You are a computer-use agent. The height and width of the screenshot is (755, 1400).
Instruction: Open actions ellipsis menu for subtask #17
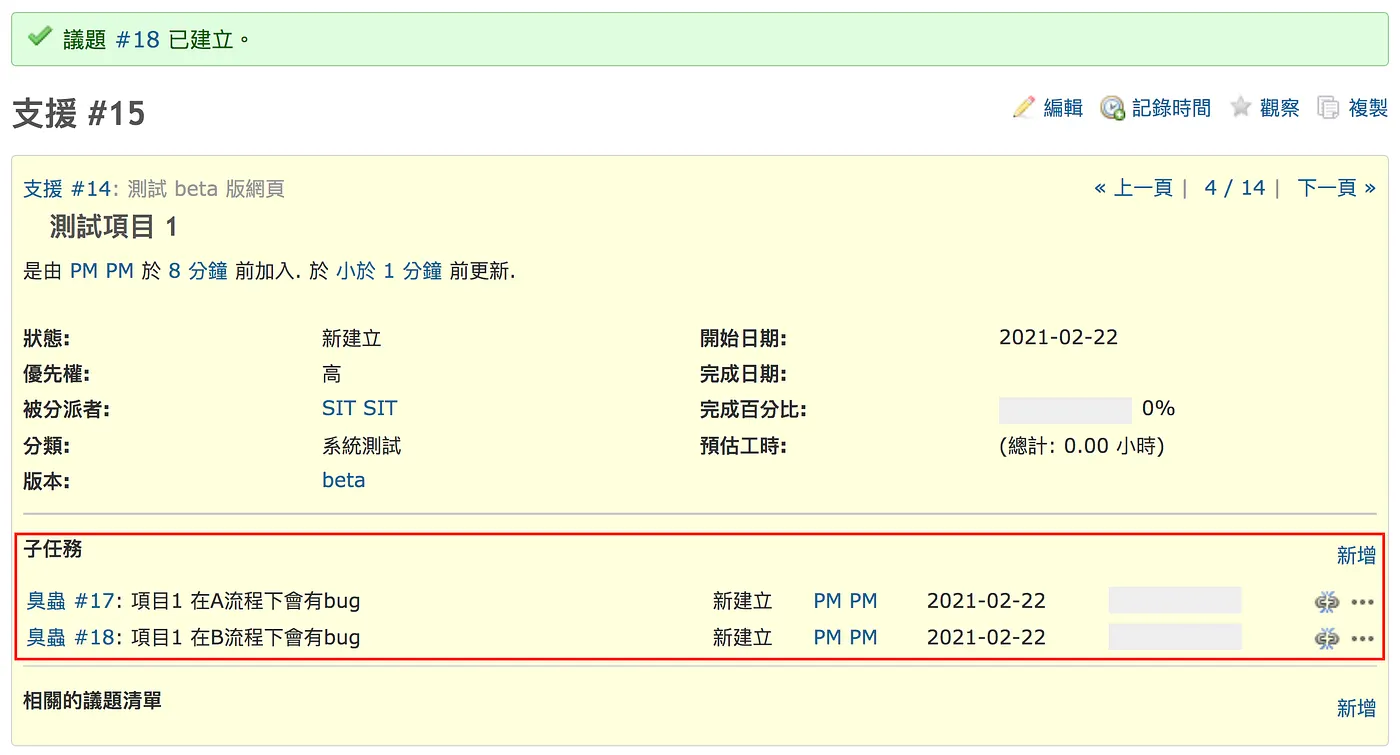1362,602
